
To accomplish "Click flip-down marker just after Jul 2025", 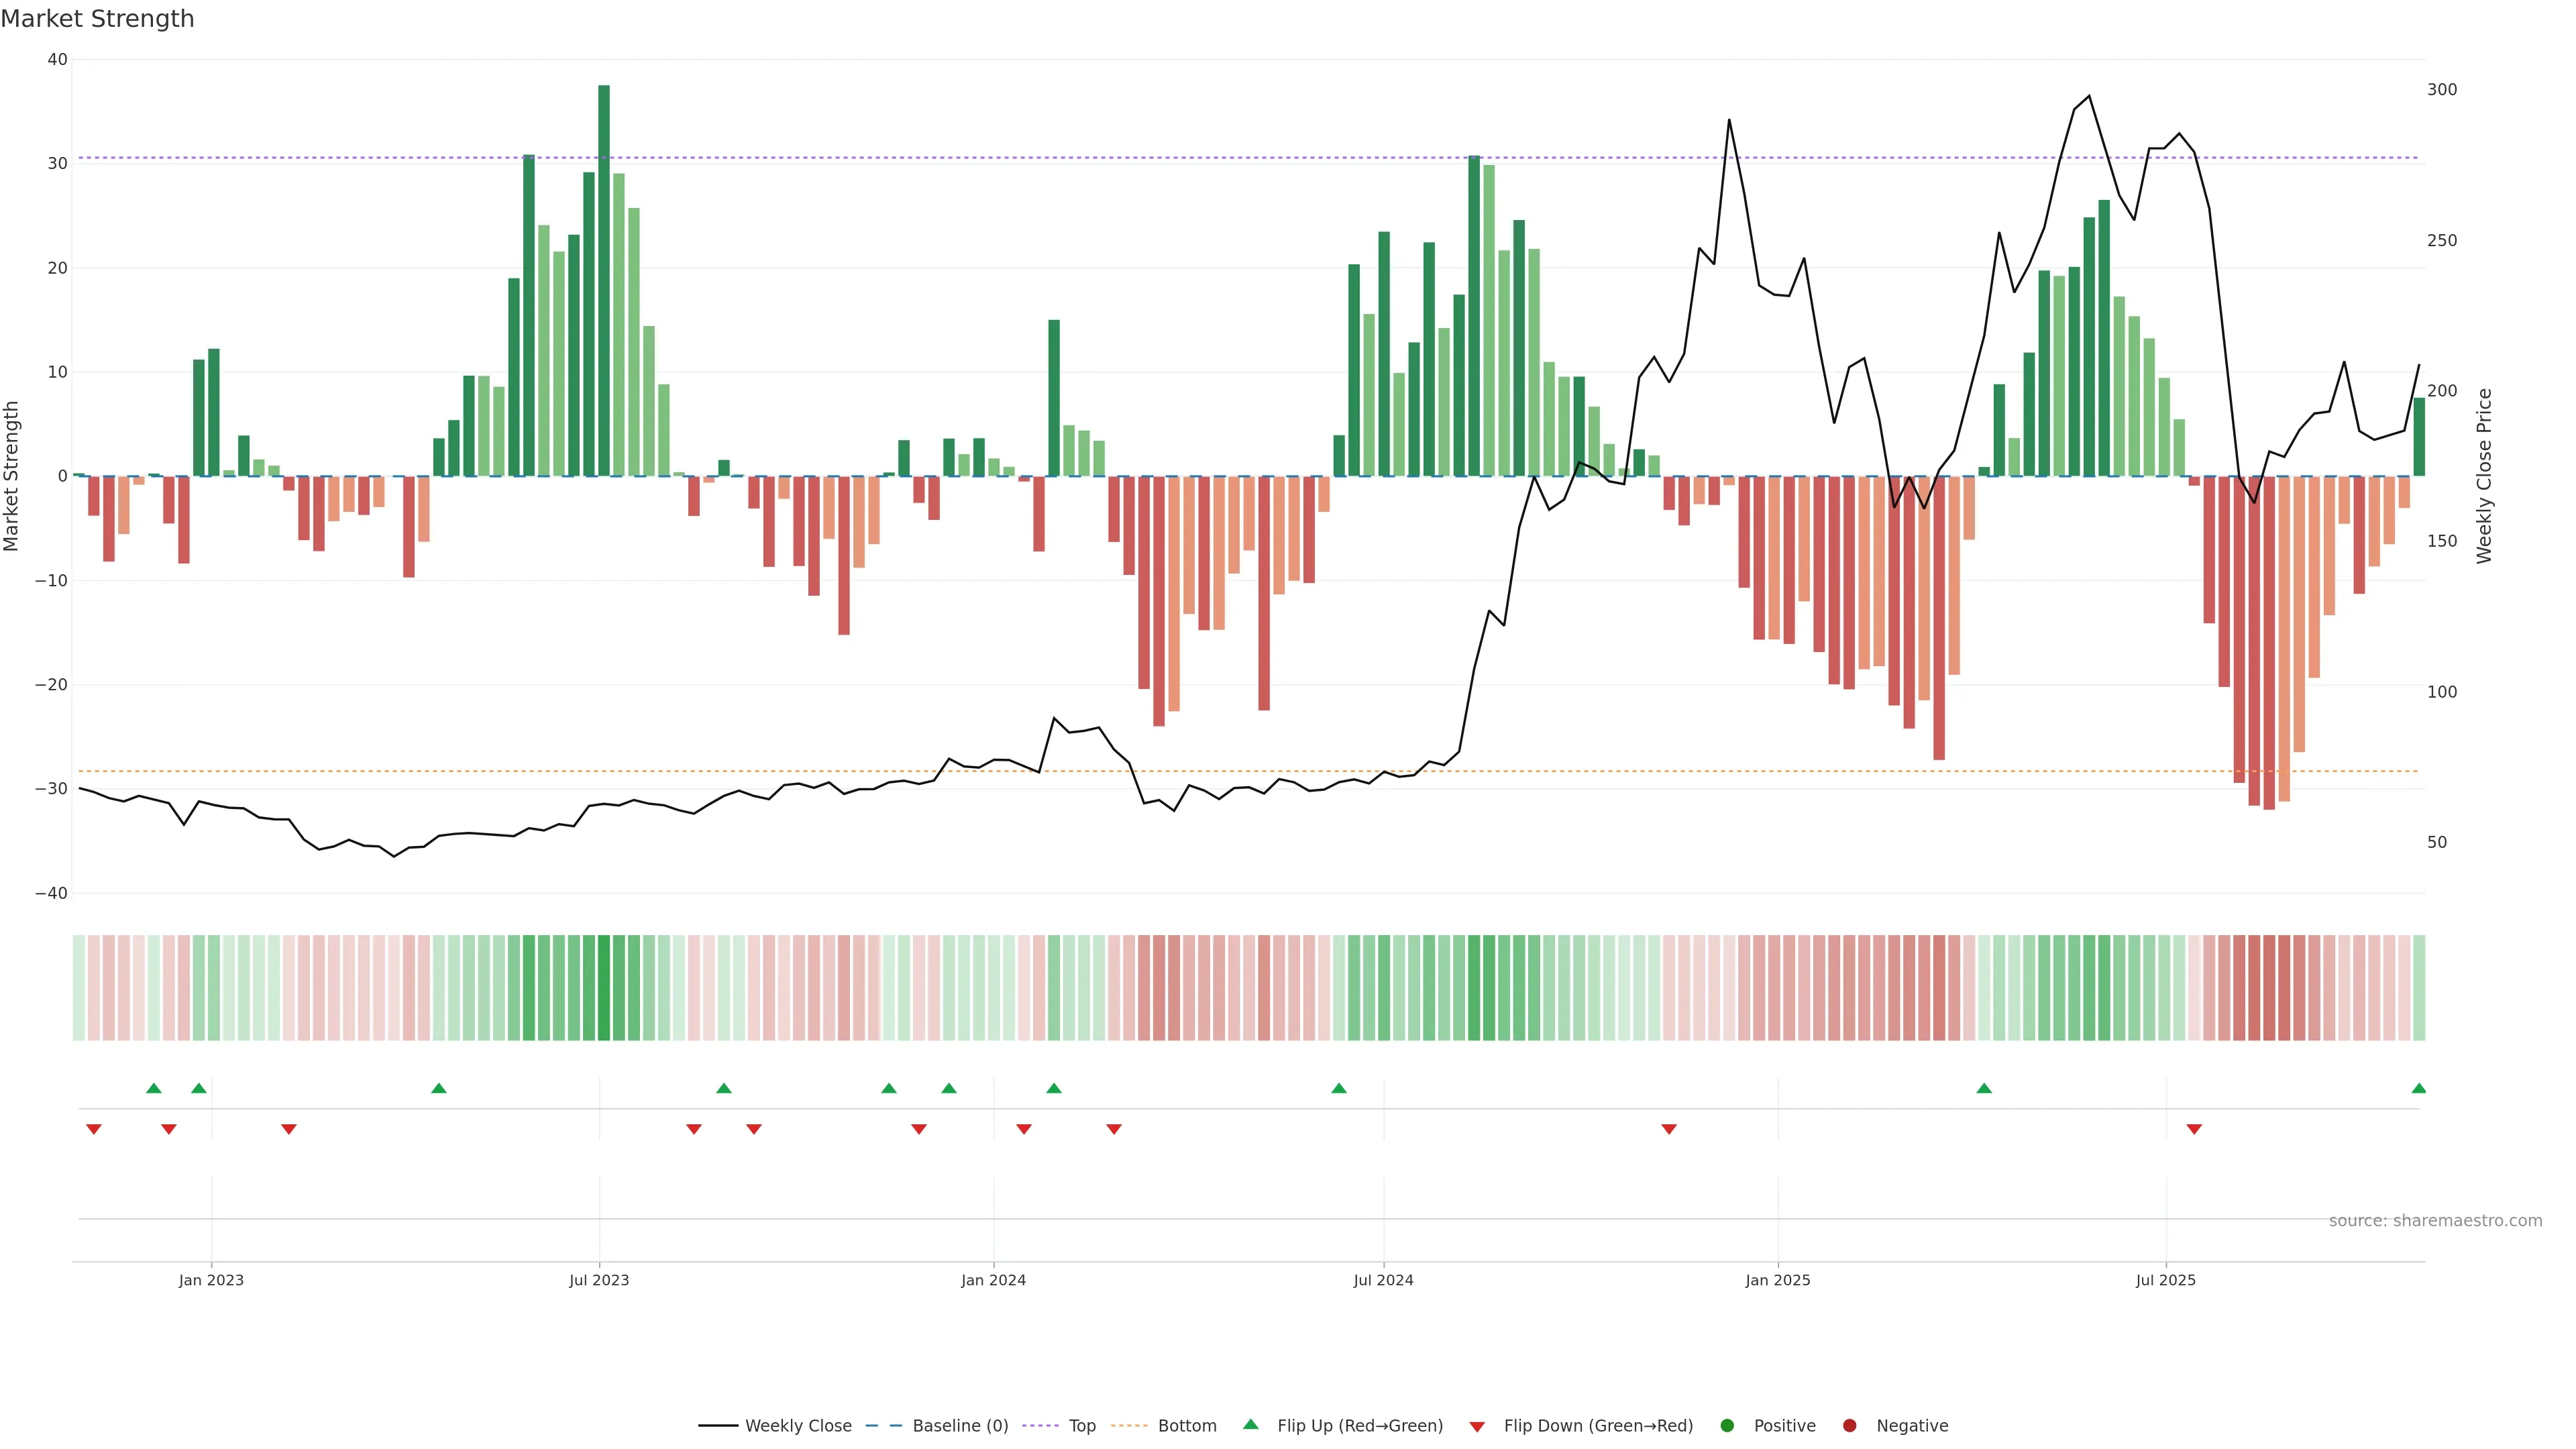I will (2194, 1129).
